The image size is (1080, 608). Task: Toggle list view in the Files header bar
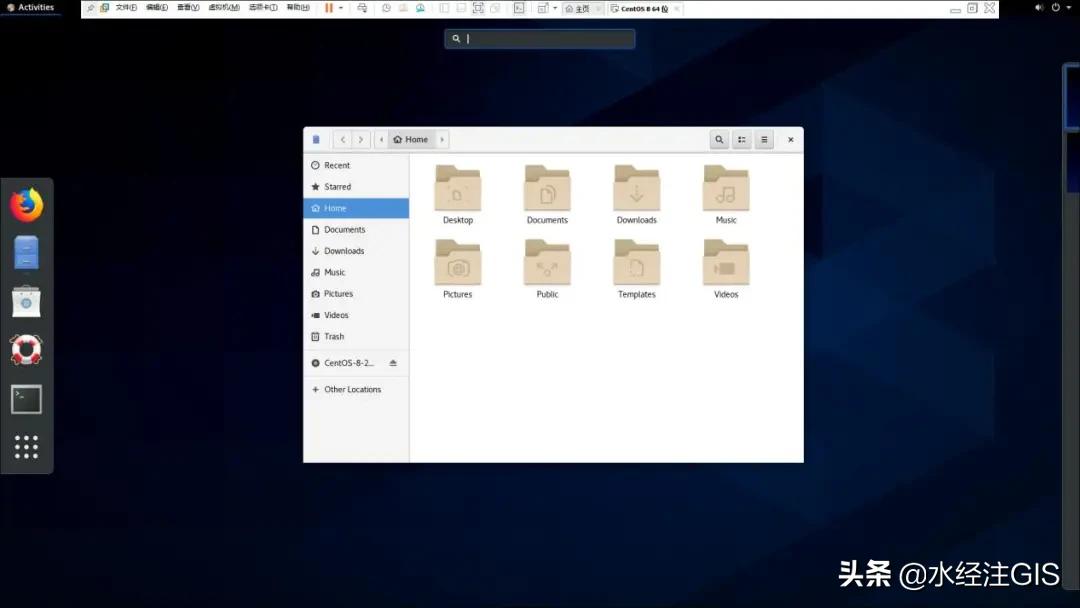(741, 139)
